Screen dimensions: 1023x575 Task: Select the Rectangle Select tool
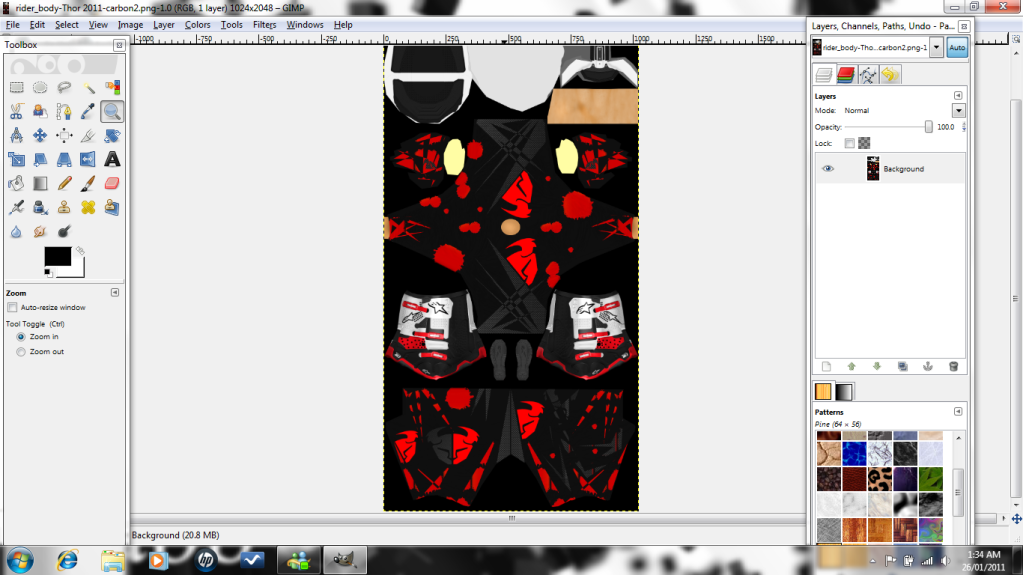coord(16,87)
